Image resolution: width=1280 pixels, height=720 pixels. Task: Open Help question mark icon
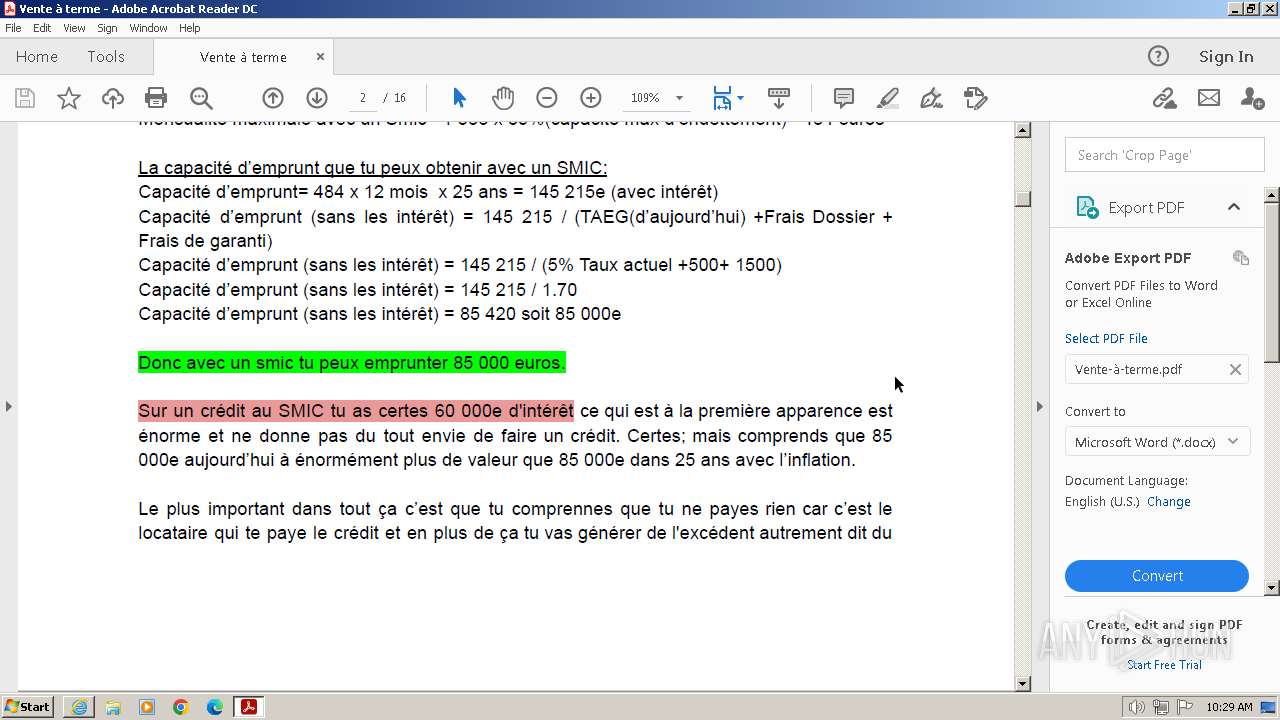coord(1158,56)
